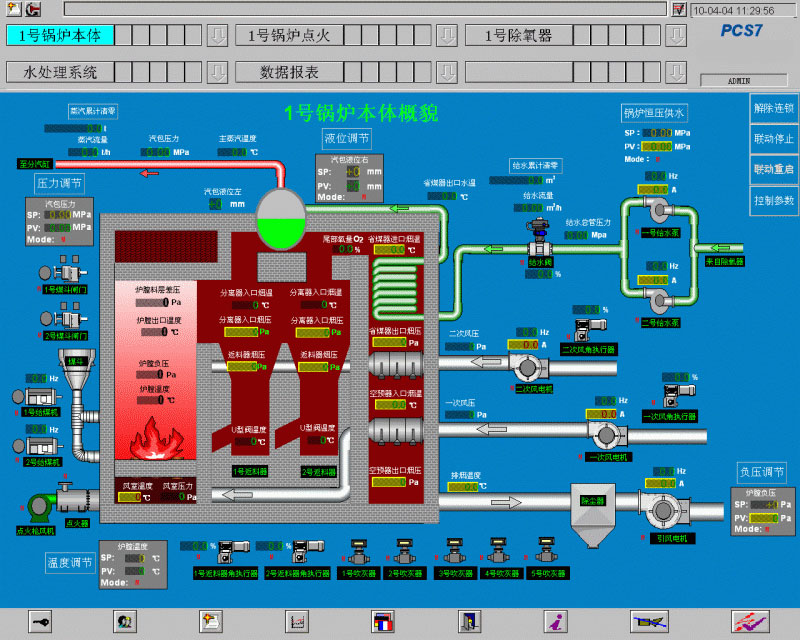Open the report chart icon on bottom toolbar
This screenshot has height=640, width=800.
click(x=295, y=620)
